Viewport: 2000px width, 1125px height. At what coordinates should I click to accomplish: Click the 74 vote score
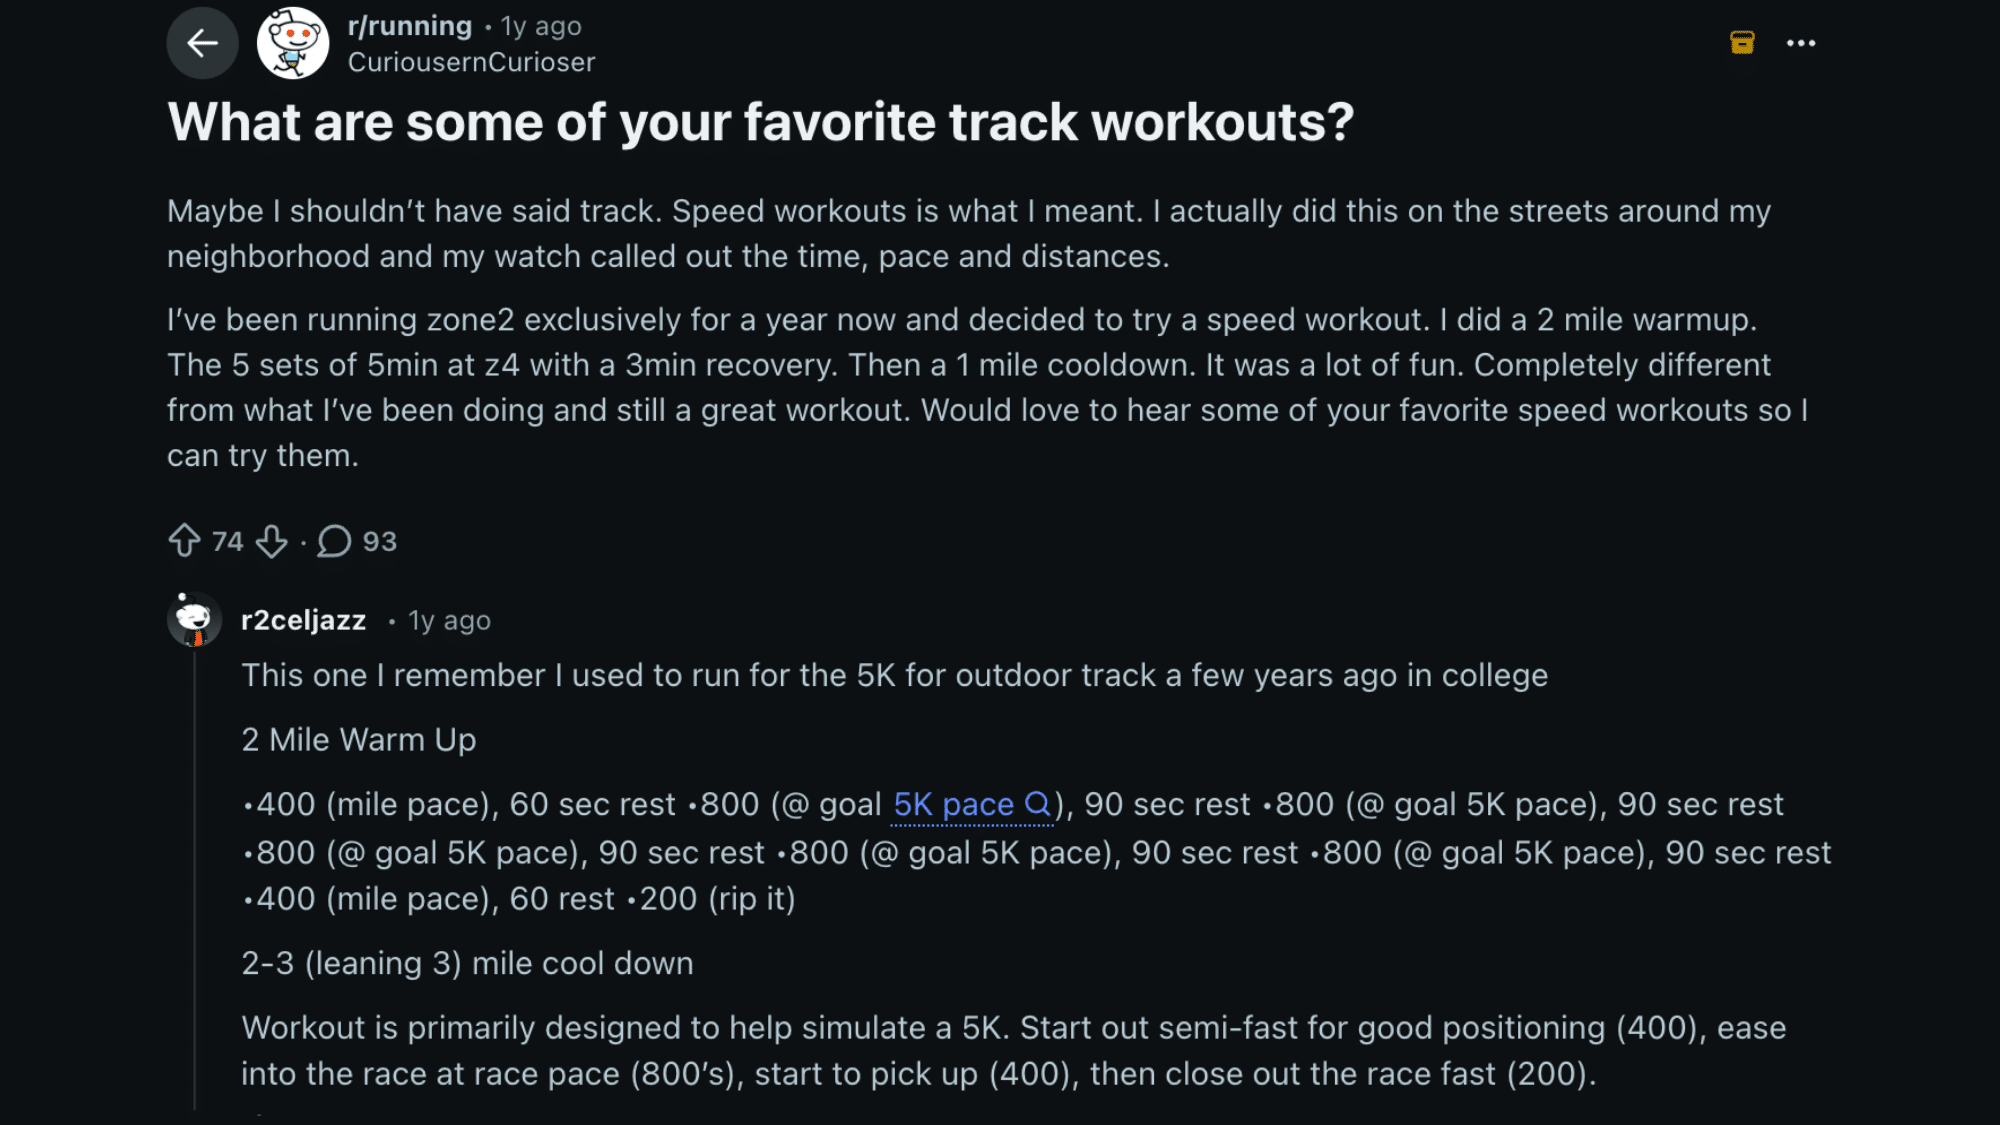226,541
